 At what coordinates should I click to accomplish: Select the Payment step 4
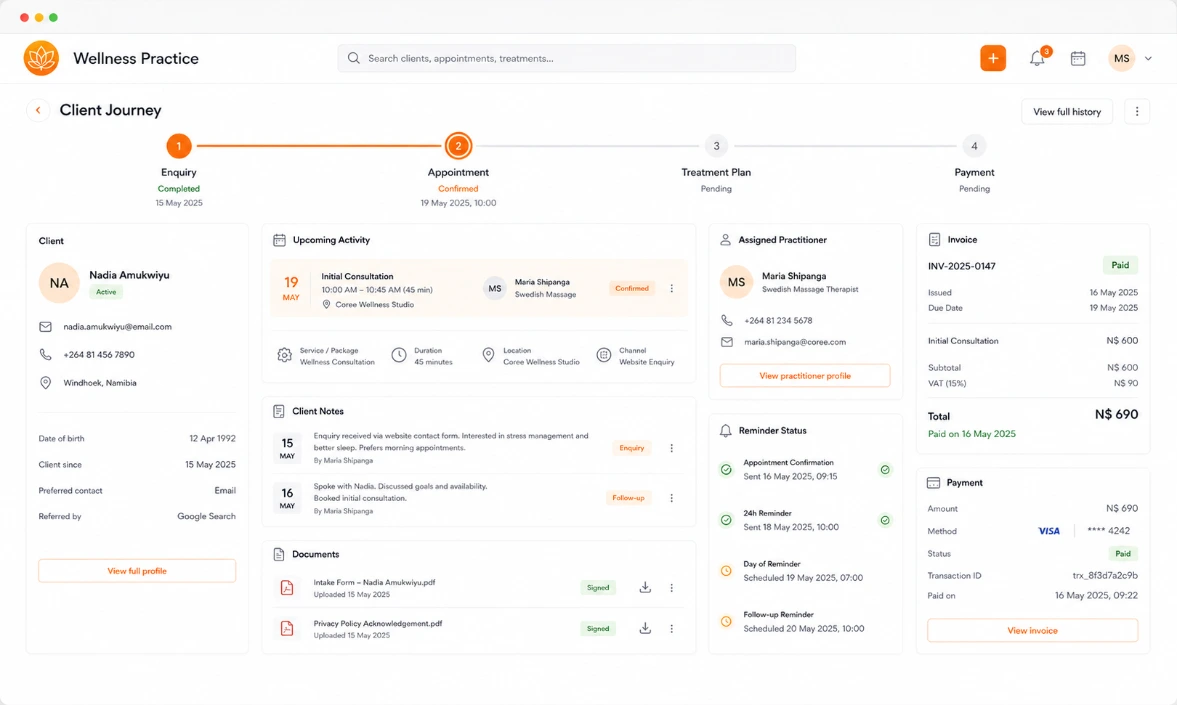pos(974,146)
